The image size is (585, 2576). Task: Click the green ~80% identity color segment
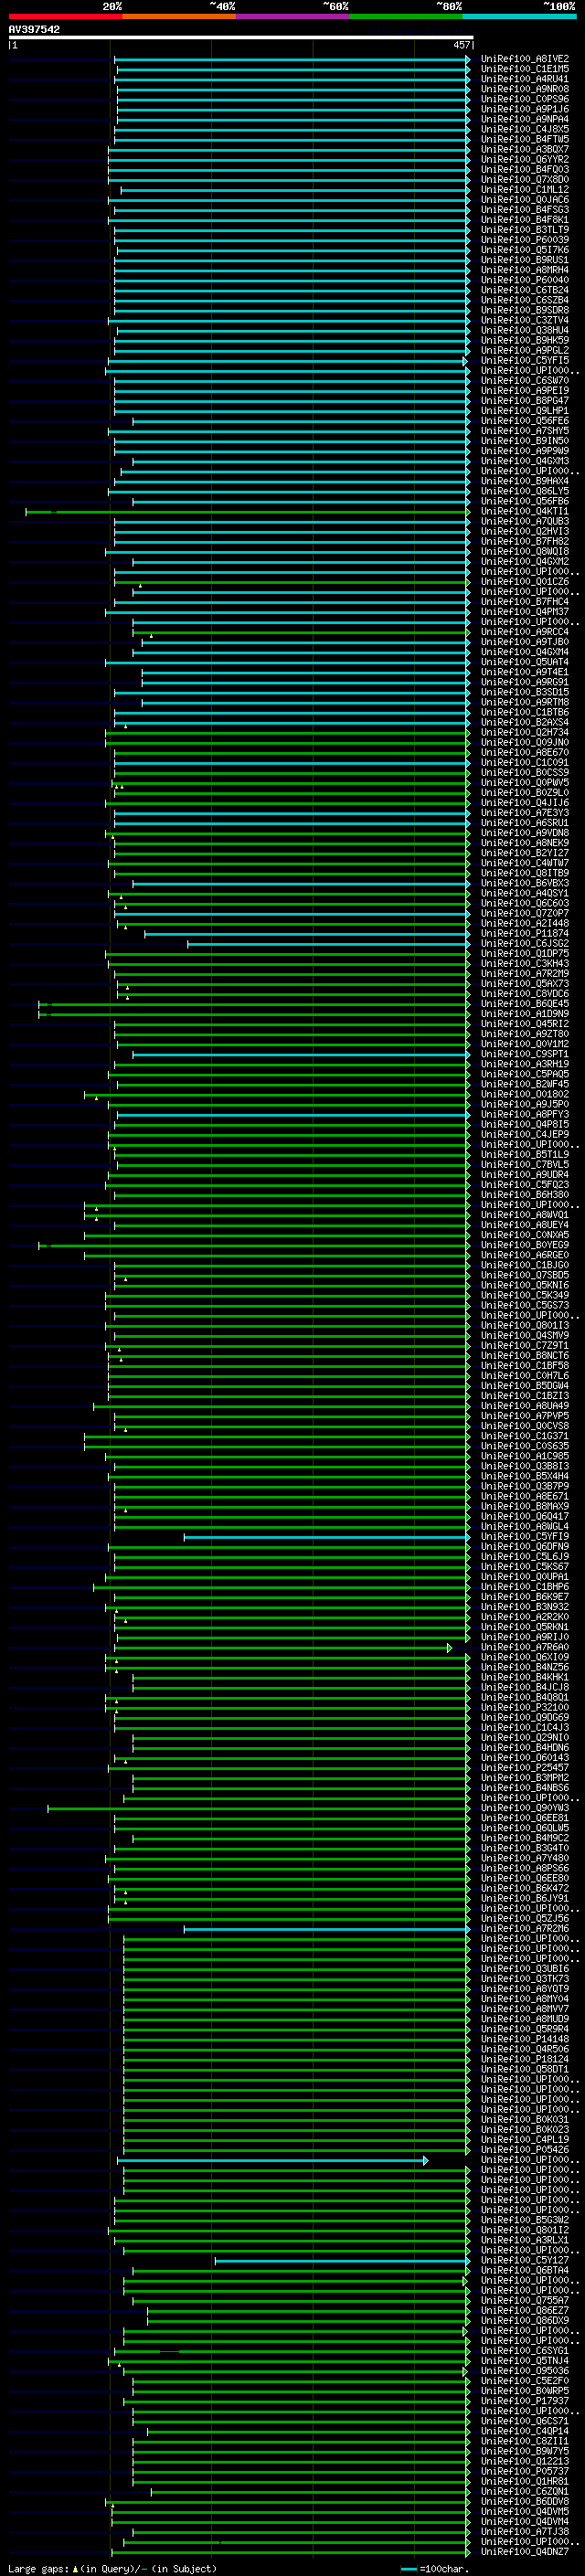[406, 16]
